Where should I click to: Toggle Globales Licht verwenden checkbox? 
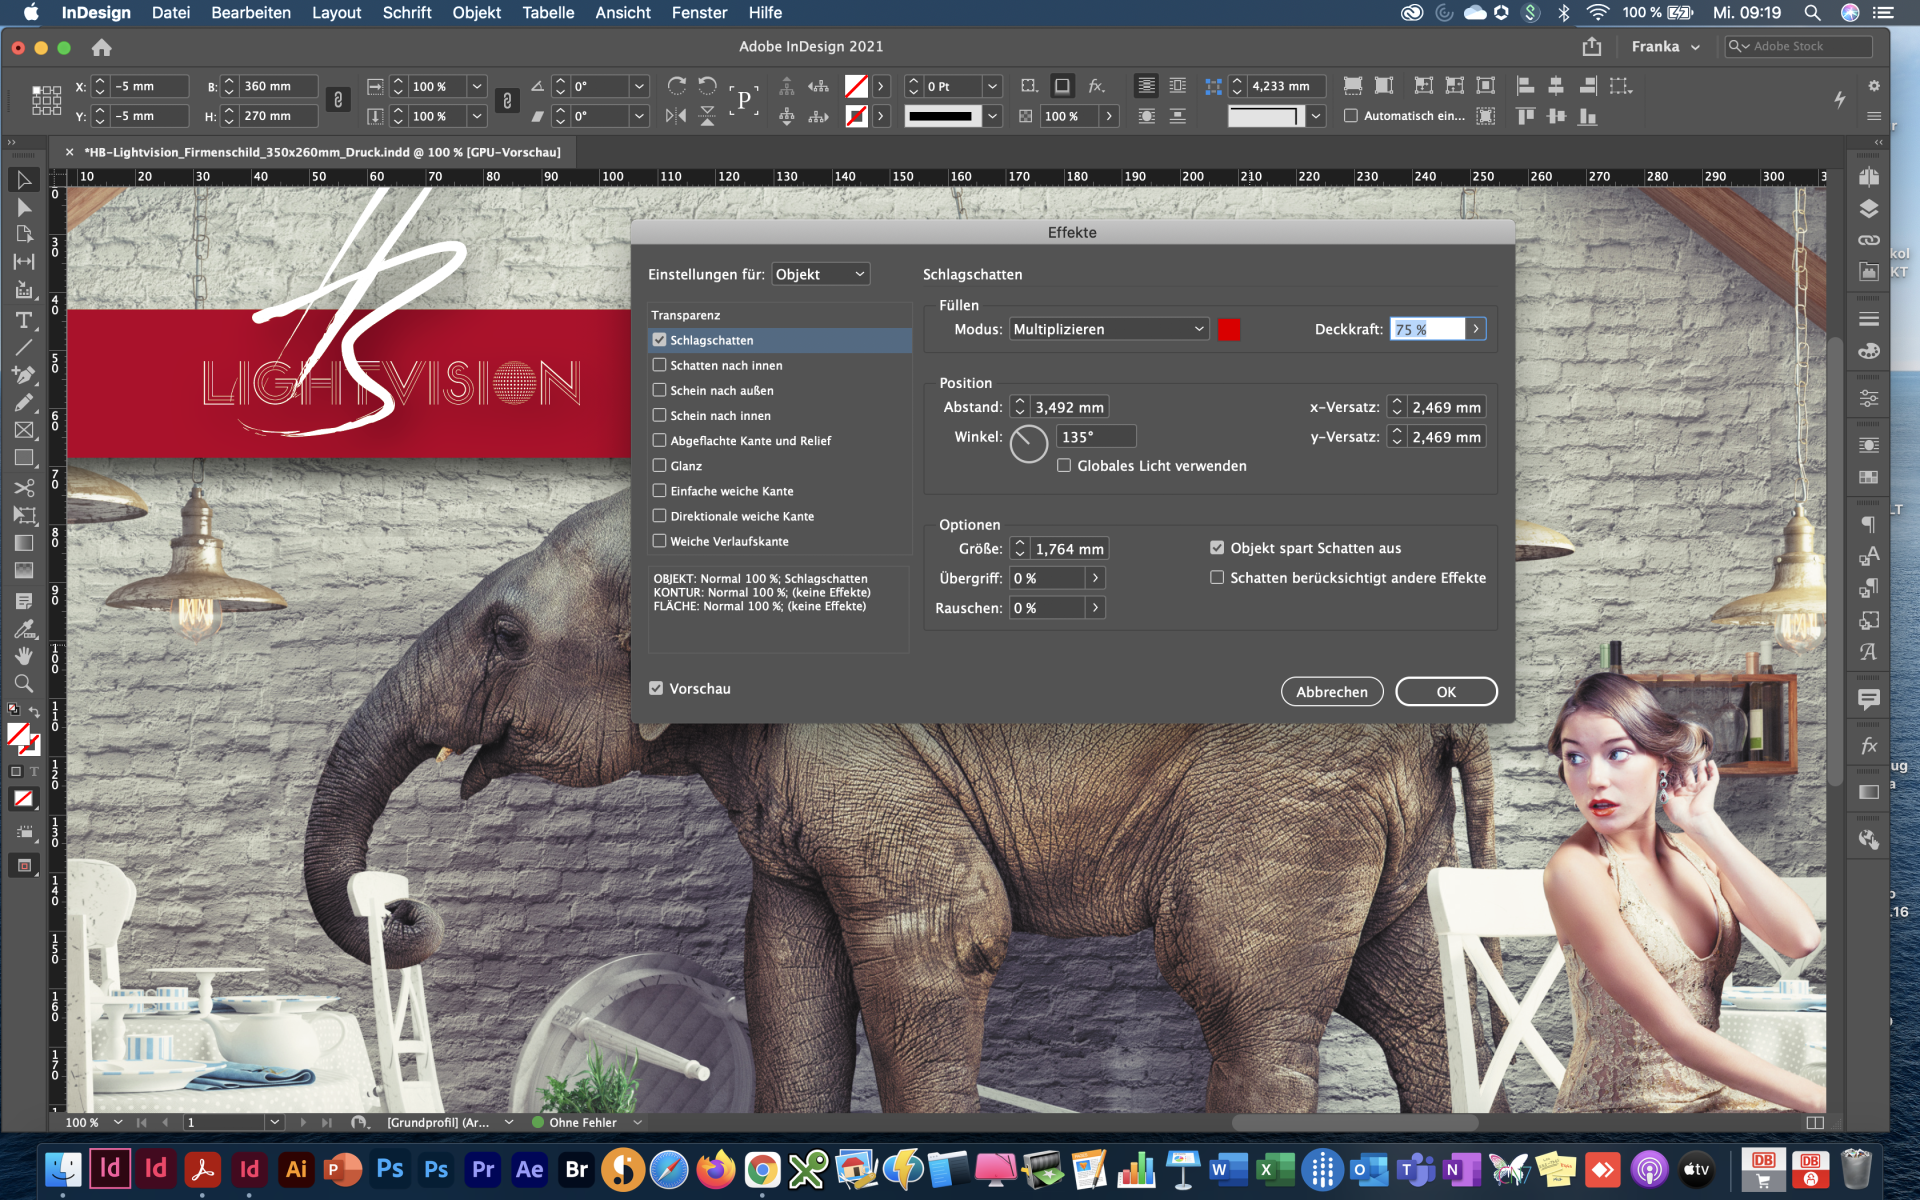point(1064,466)
